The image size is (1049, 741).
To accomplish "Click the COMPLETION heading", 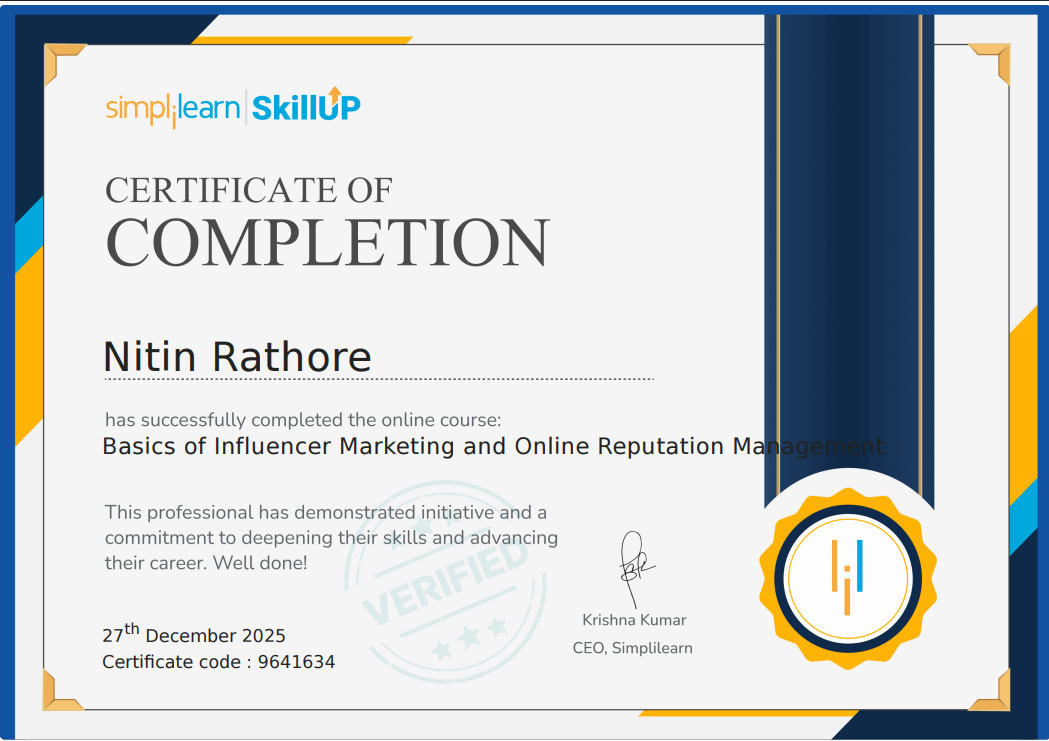I will (x=327, y=243).
